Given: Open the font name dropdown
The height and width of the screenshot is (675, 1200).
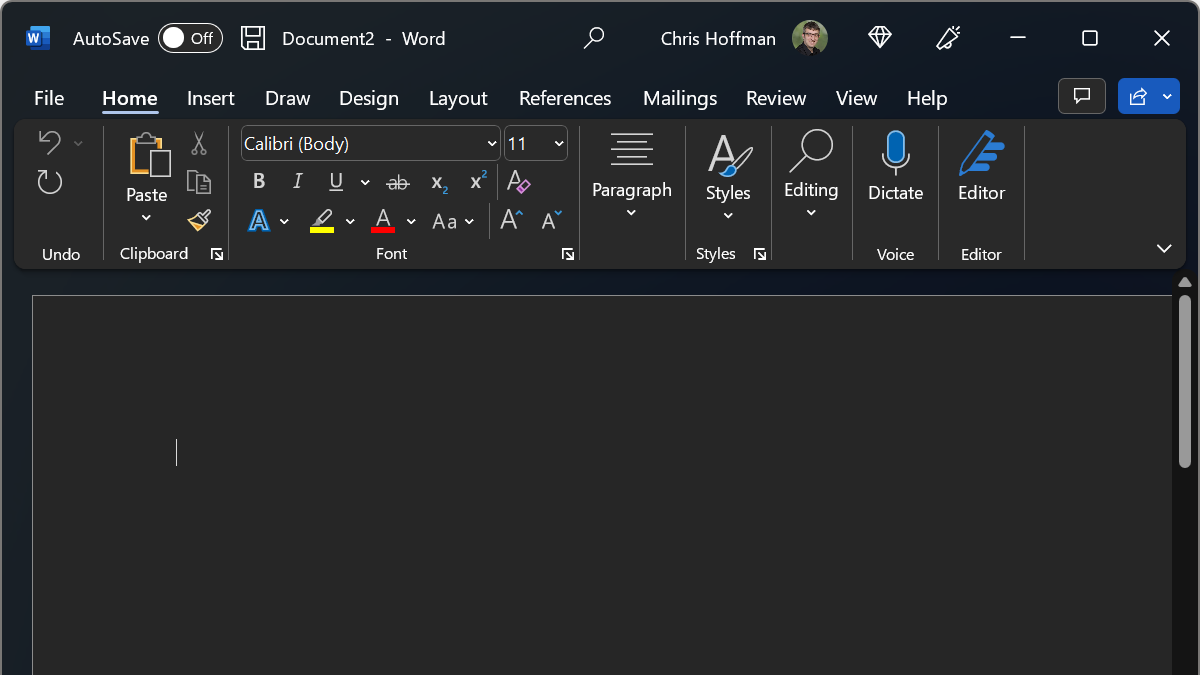Looking at the screenshot, I should (491, 143).
